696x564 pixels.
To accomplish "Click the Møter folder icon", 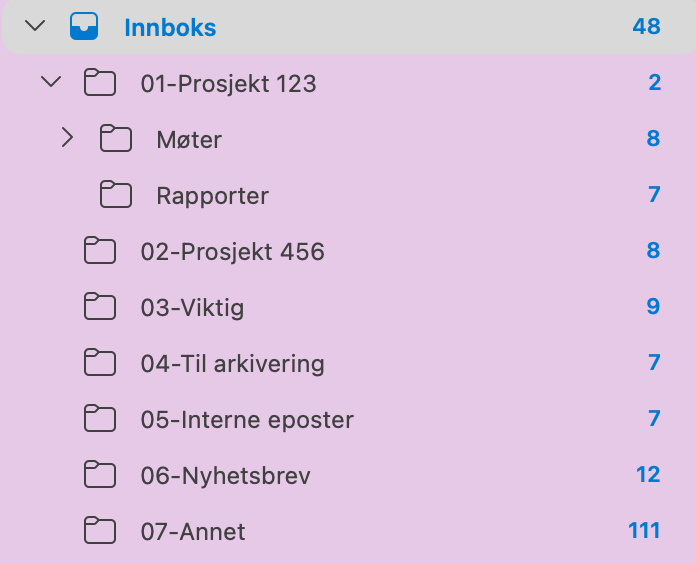I will [116, 139].
